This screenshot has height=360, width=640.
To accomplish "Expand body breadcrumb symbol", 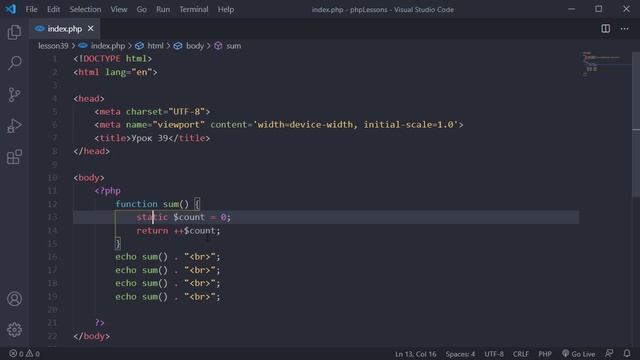I will [195, 46].
